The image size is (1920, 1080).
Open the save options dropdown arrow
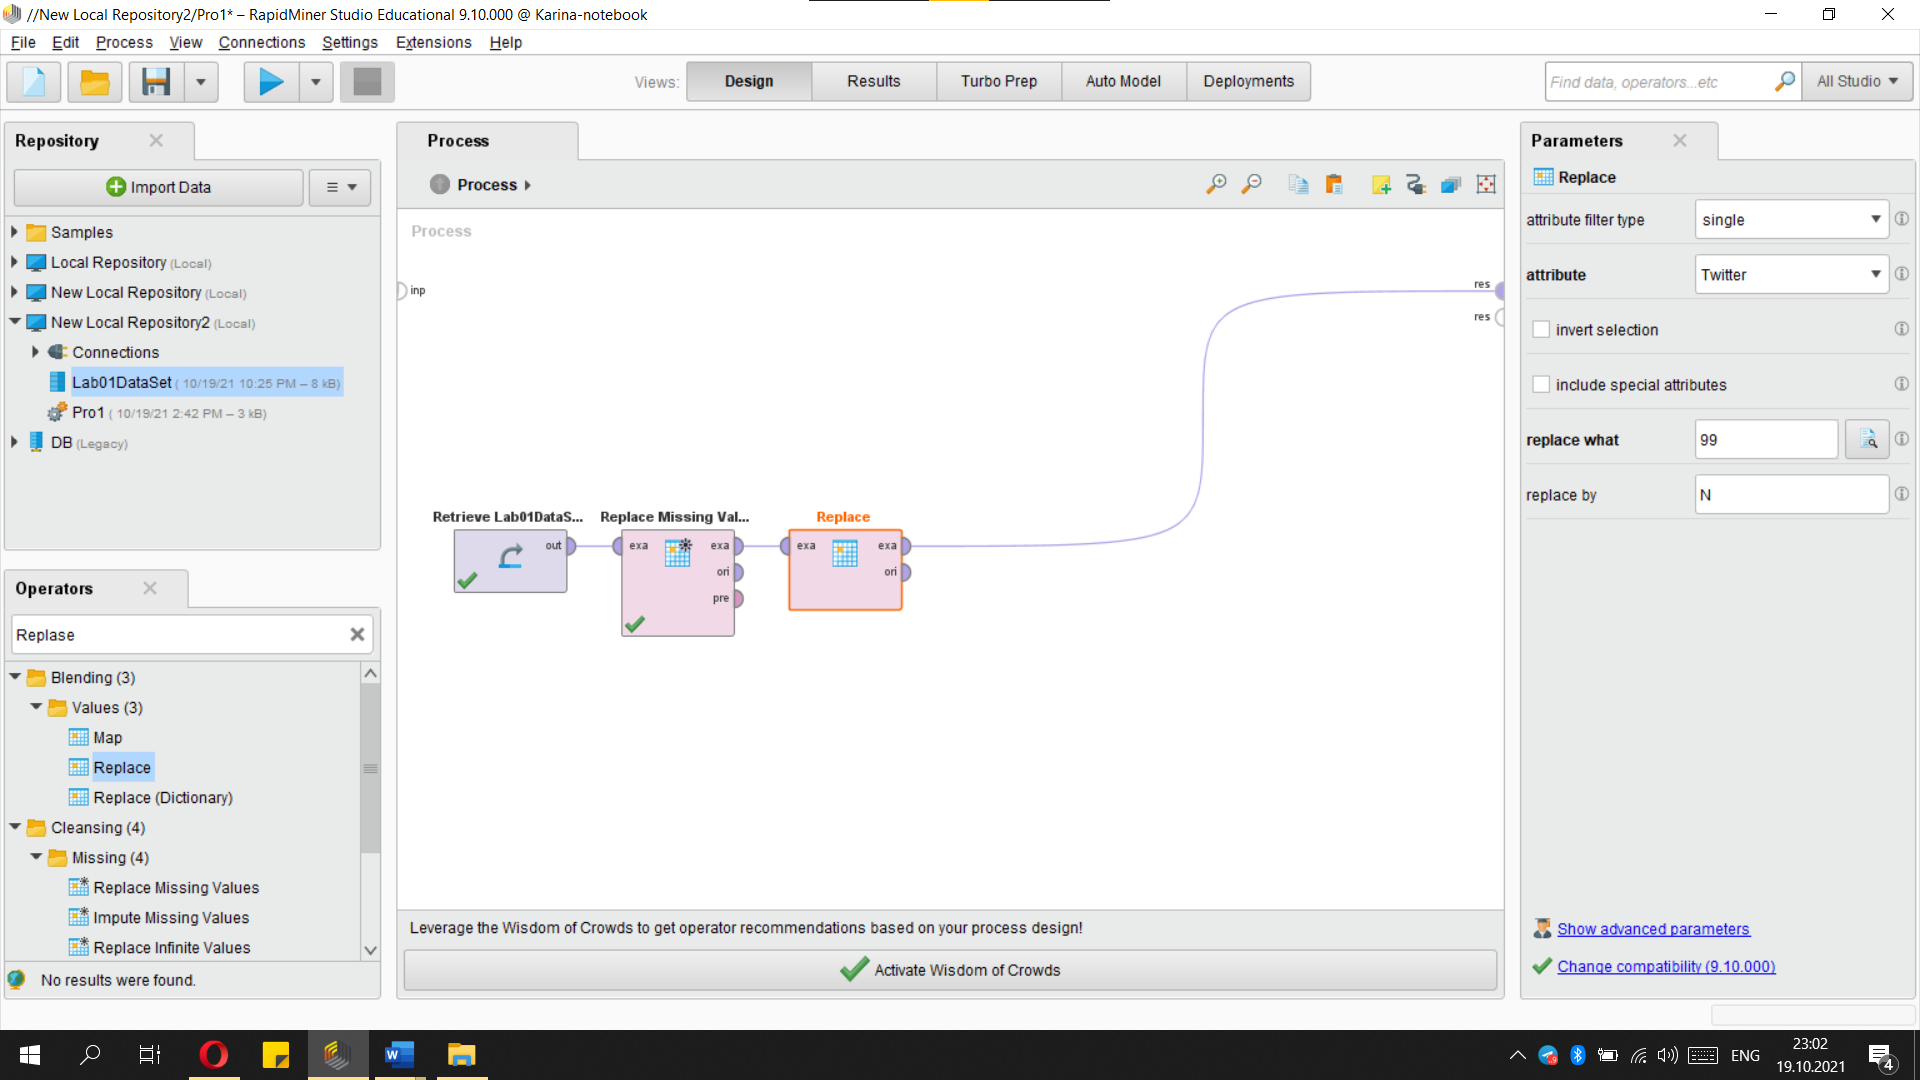tap(200, 81)
